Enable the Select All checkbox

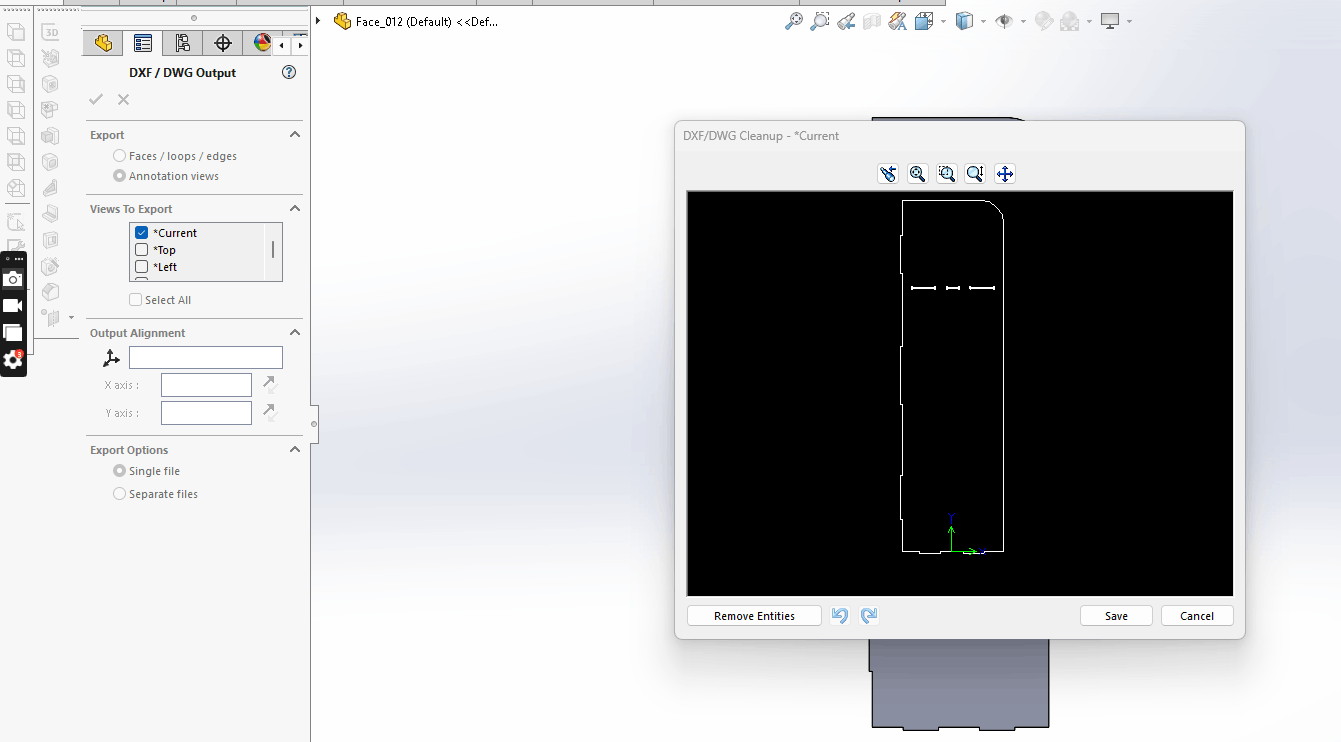(136, 300)
